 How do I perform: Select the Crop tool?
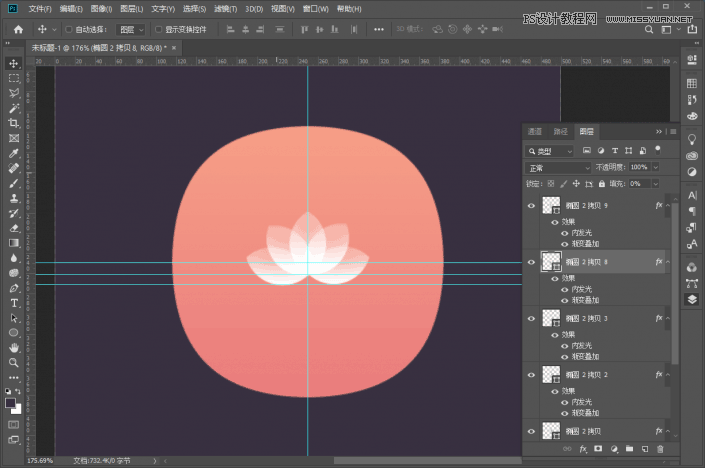(14, 122)
